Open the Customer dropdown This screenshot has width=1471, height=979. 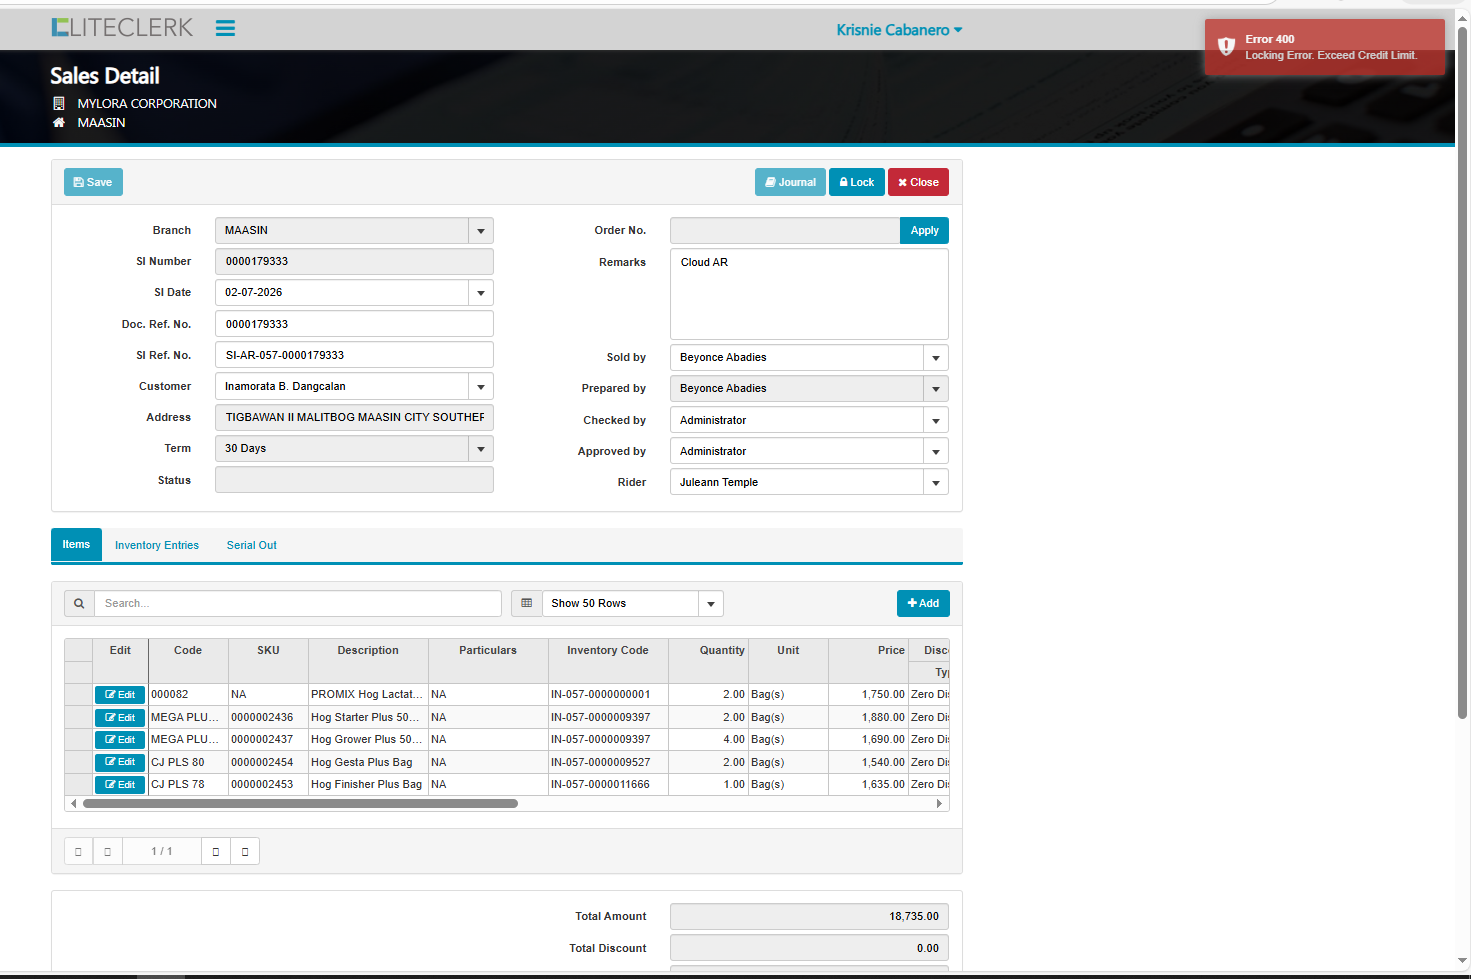(x=481, y=387)
